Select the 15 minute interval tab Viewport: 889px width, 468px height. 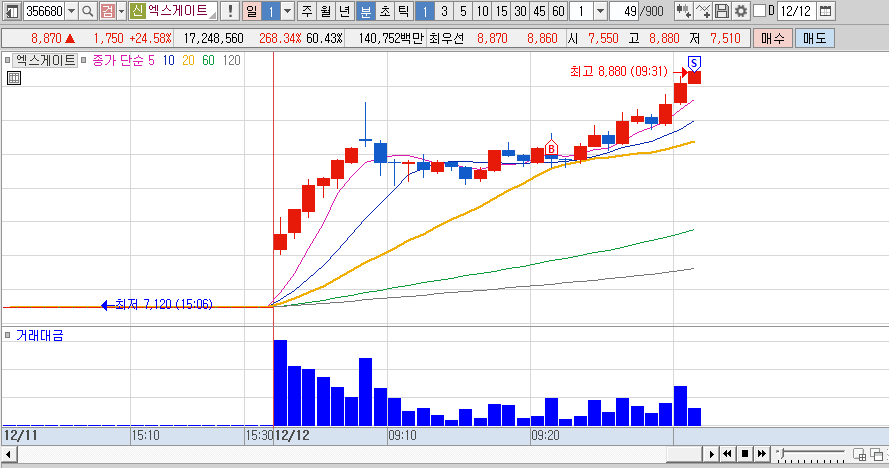(x=502, y=11)
